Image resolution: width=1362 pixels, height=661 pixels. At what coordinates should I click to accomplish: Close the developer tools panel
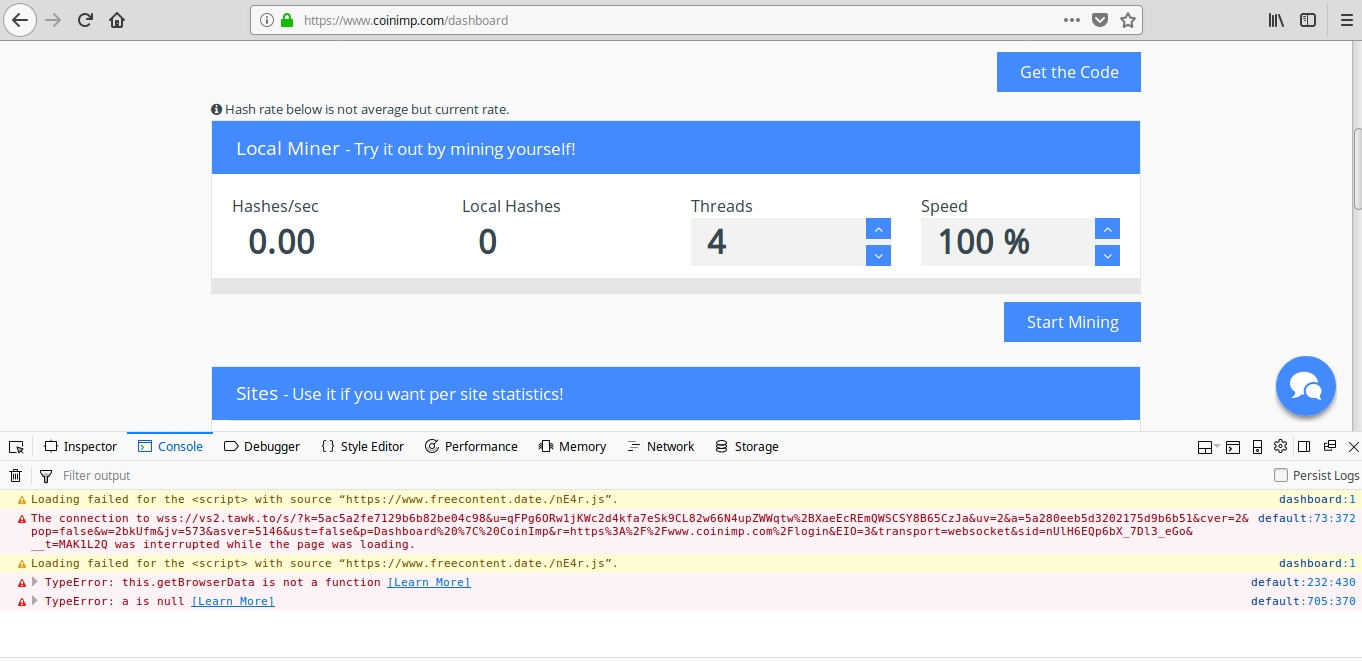point(1354,447)
